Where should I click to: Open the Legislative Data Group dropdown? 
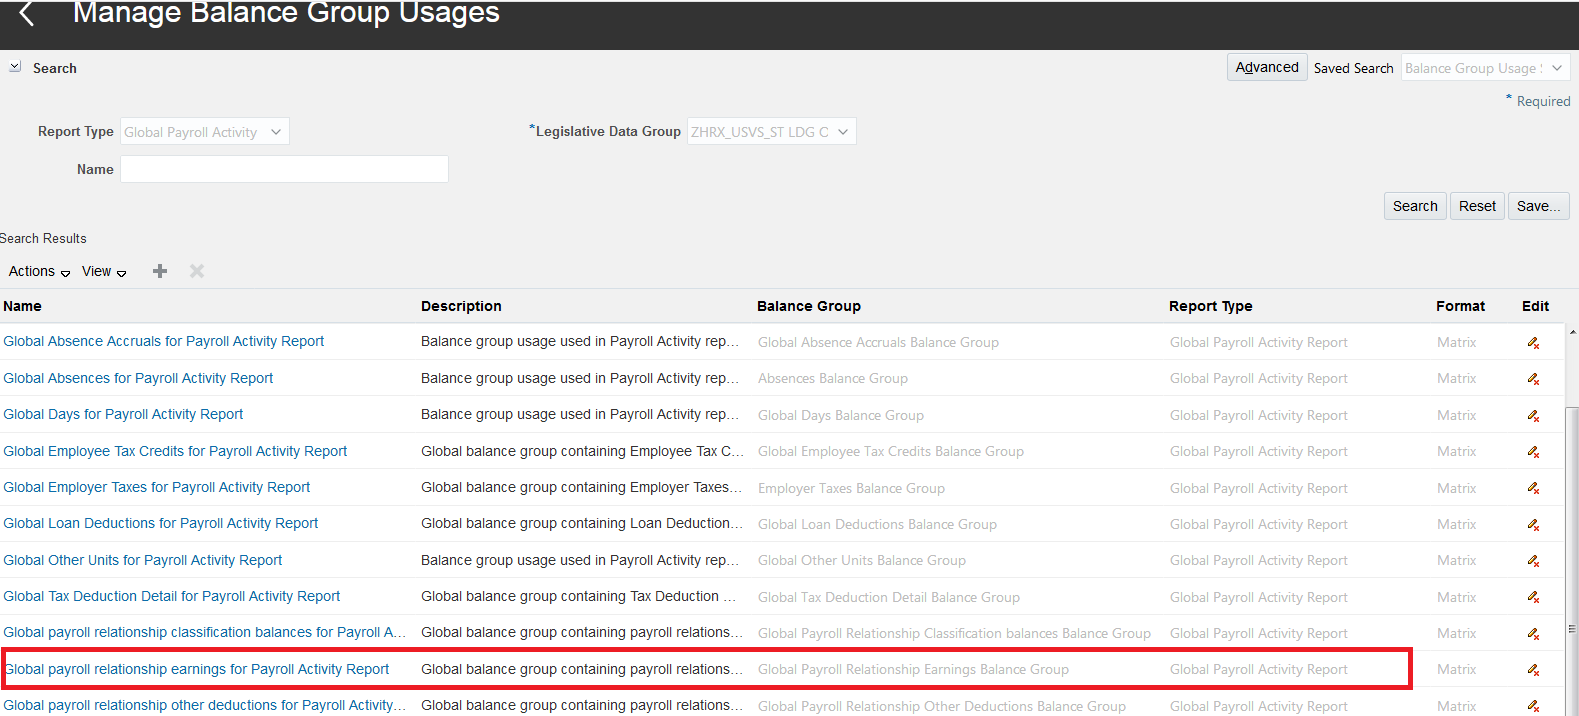(771, 132)
